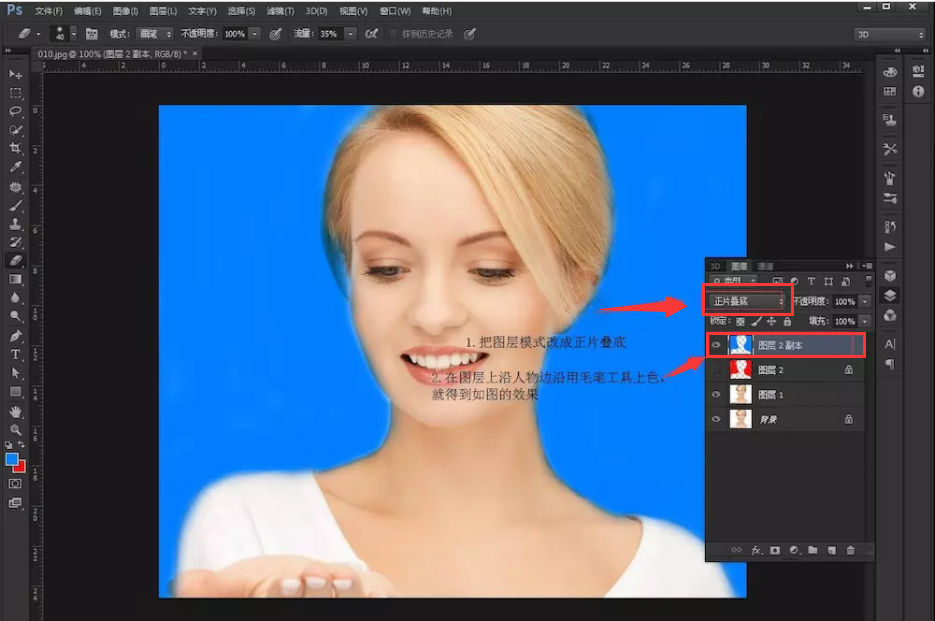Activate the Horizontal Type tool

pos(15,354)
